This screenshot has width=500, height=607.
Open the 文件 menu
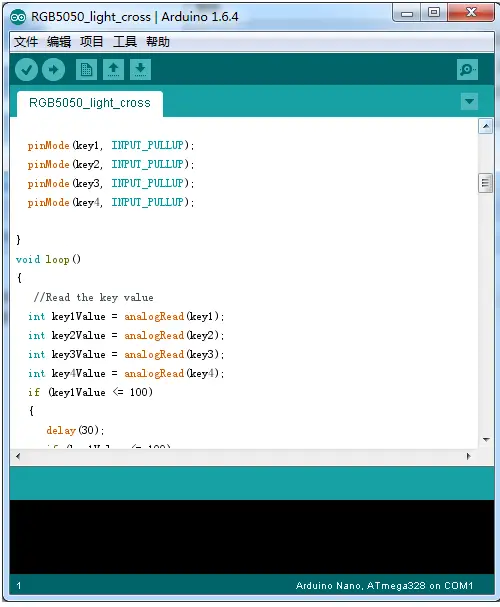[26, 41]
